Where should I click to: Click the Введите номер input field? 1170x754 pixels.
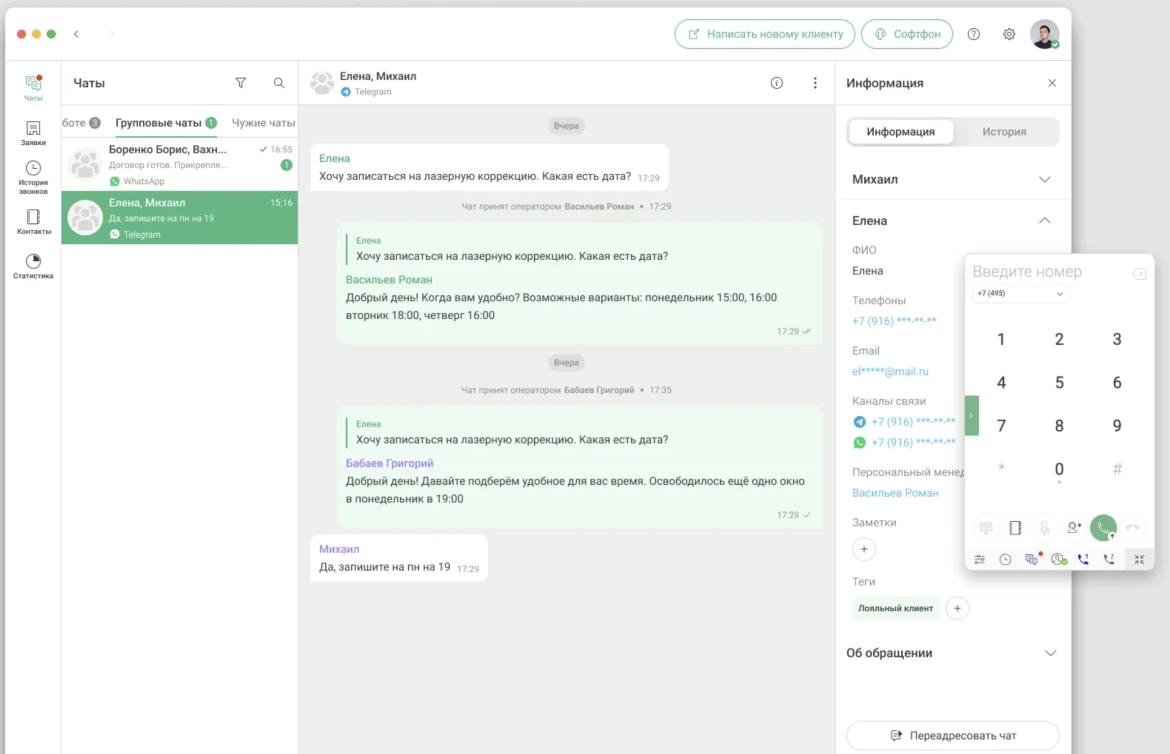tap(1045, 272)
